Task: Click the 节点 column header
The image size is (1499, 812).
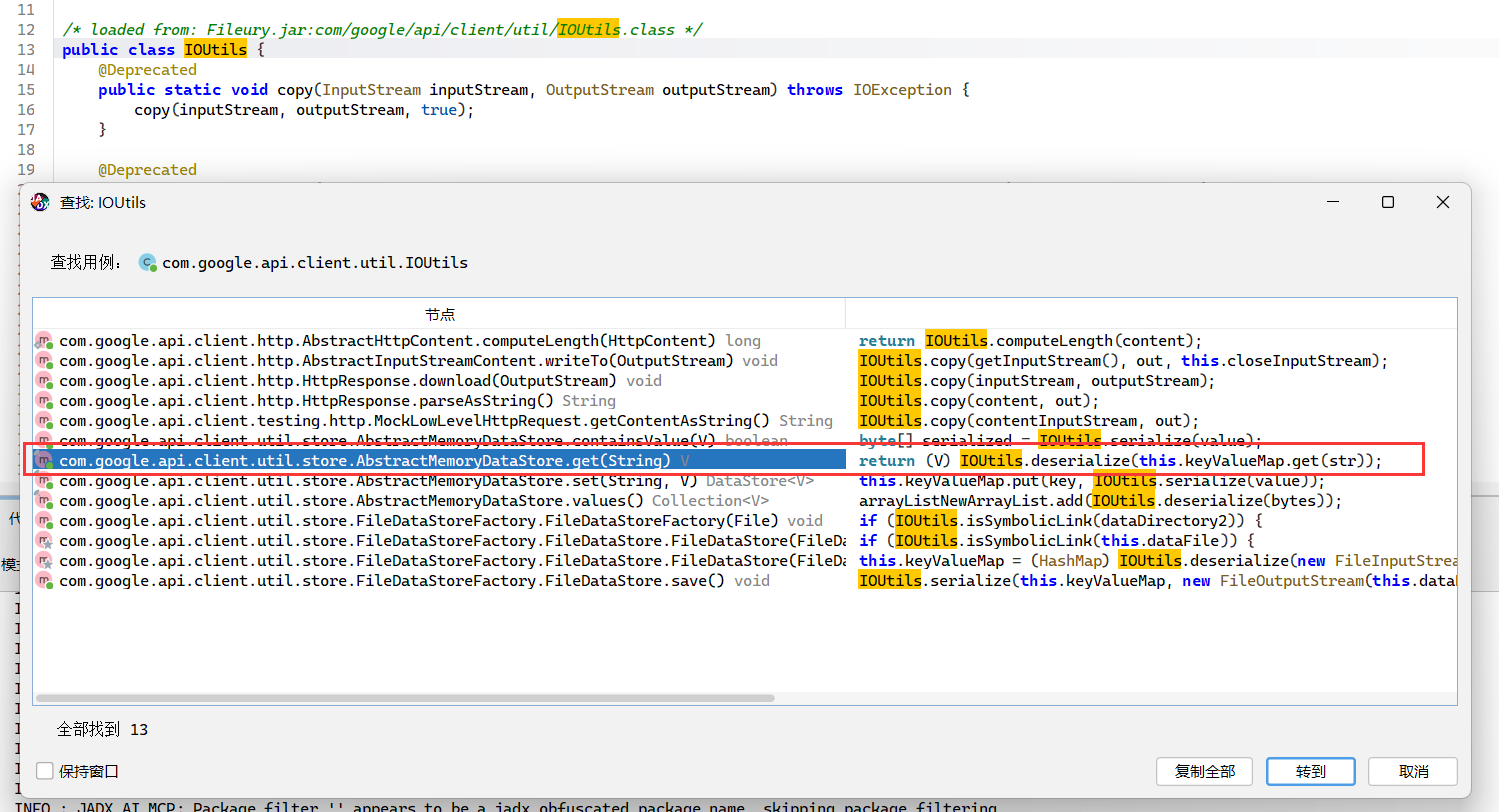Action: pos(439,314)
